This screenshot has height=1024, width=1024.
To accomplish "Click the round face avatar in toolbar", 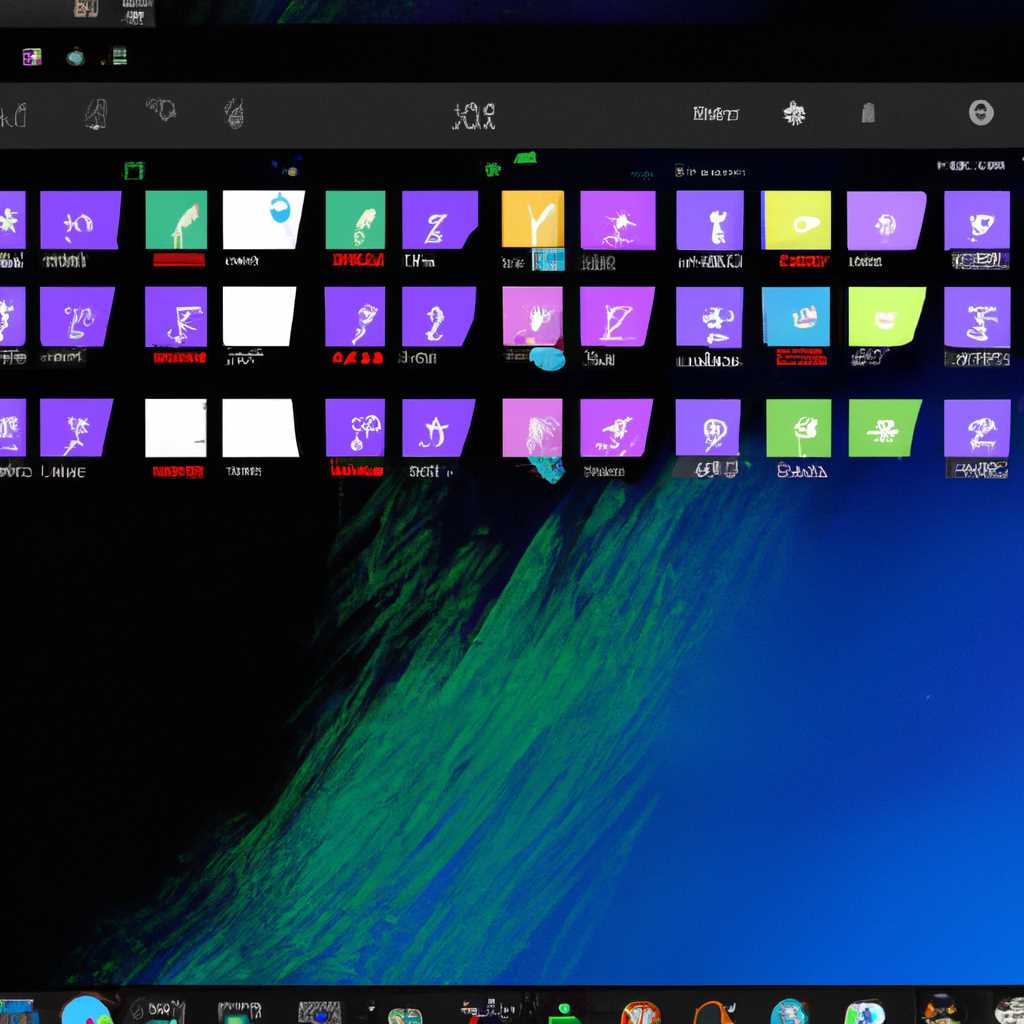I will [x=981, y=113].
